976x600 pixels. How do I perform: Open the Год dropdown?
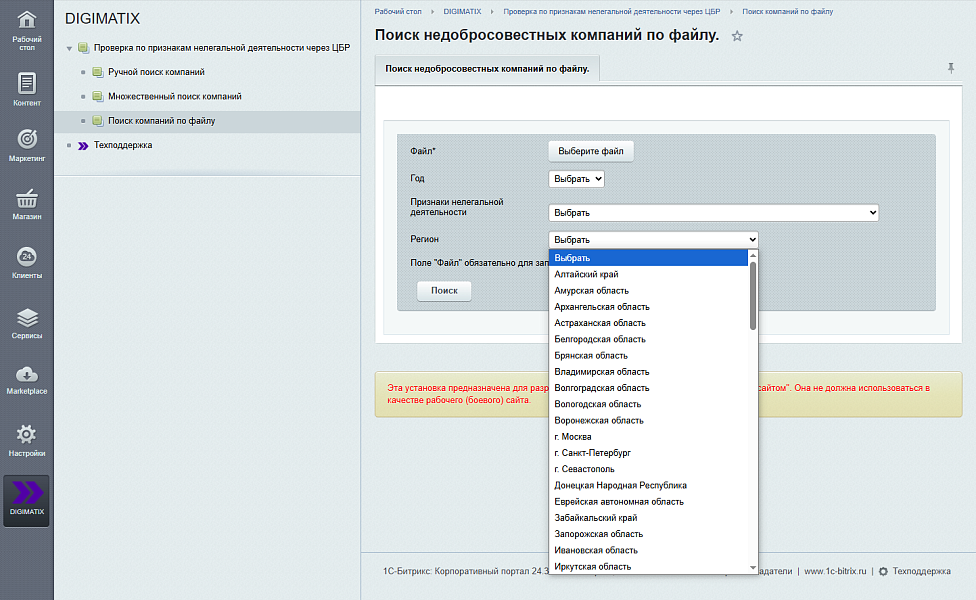[x=576, y=179]
